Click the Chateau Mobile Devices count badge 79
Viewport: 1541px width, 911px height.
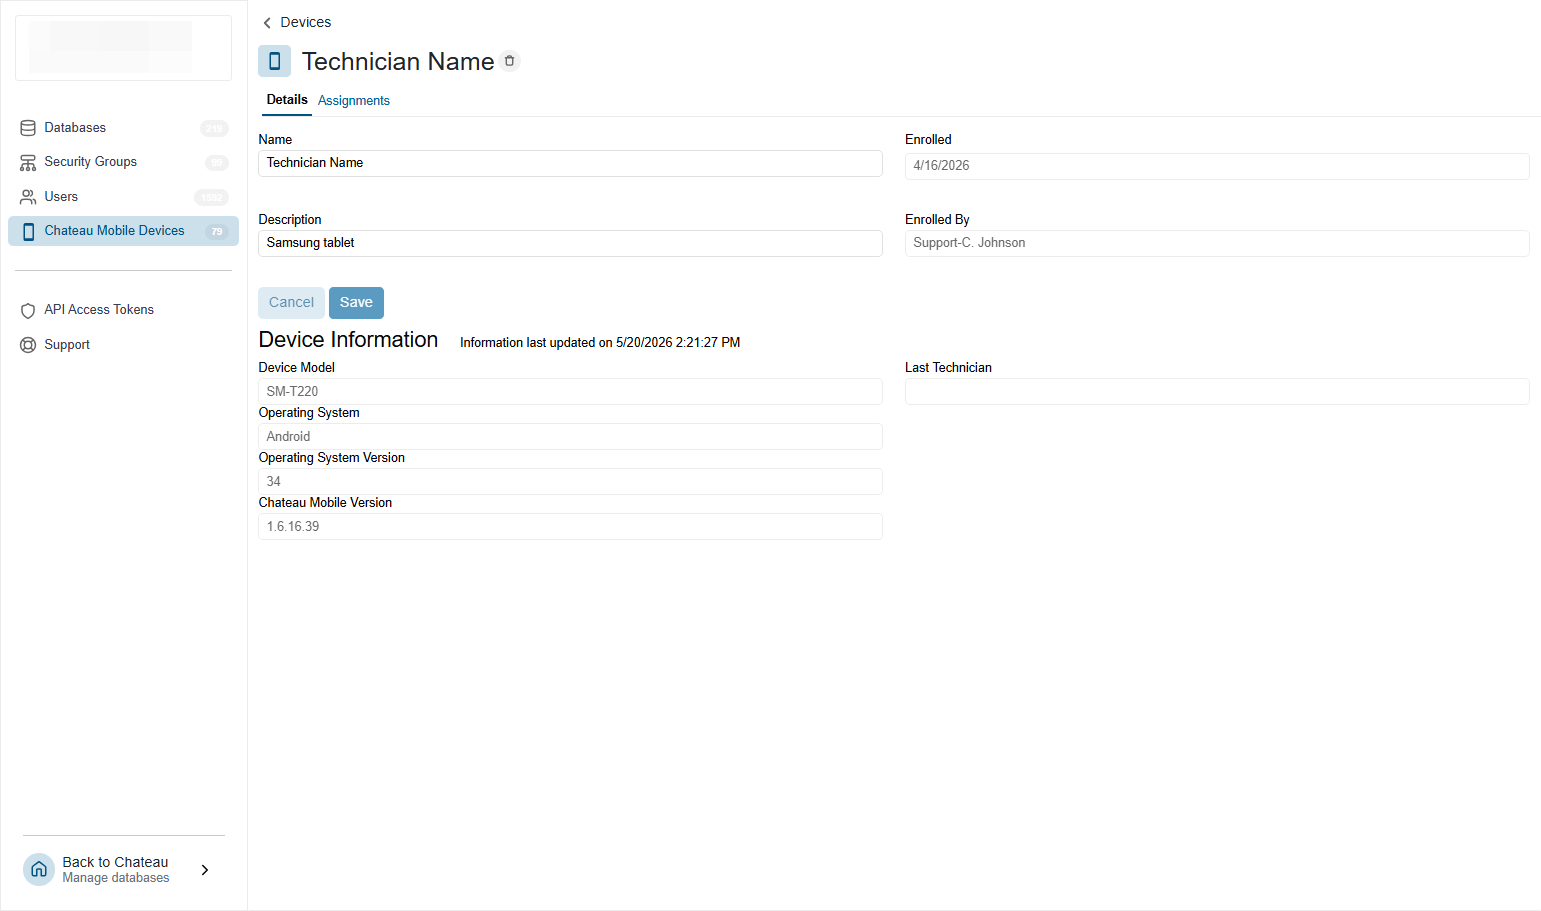(x=217, y=231)
